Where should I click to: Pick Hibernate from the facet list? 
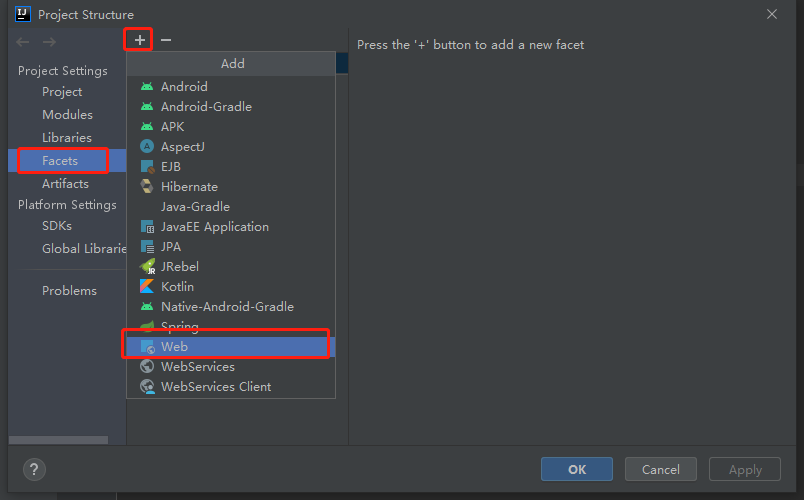(x=231, y=187)
